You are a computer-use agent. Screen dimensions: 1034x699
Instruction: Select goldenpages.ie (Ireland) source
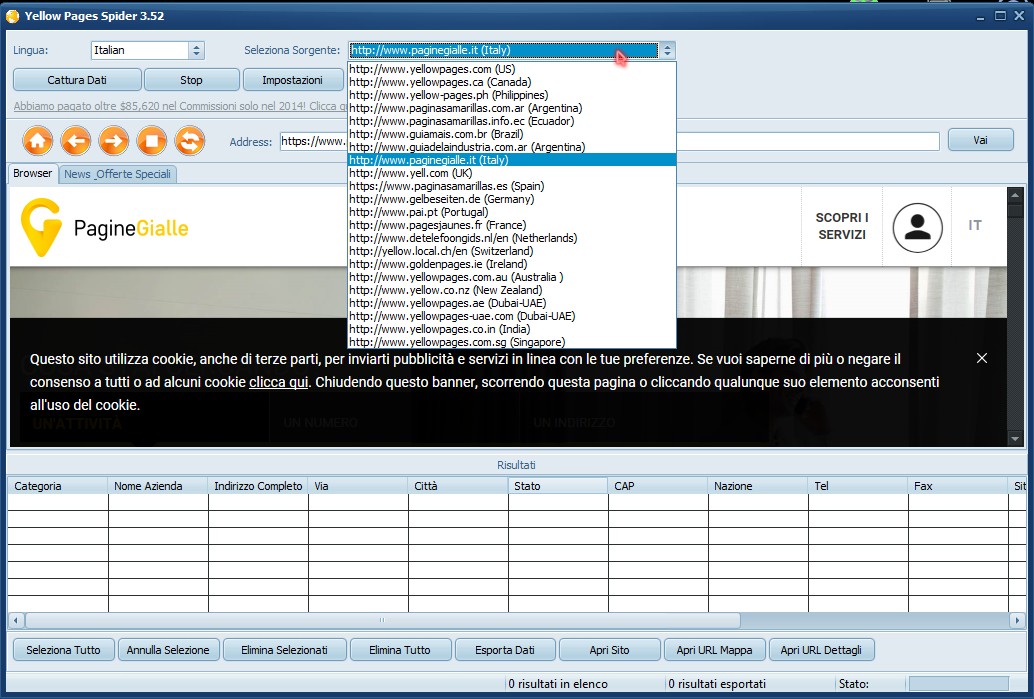coord(512,264)
